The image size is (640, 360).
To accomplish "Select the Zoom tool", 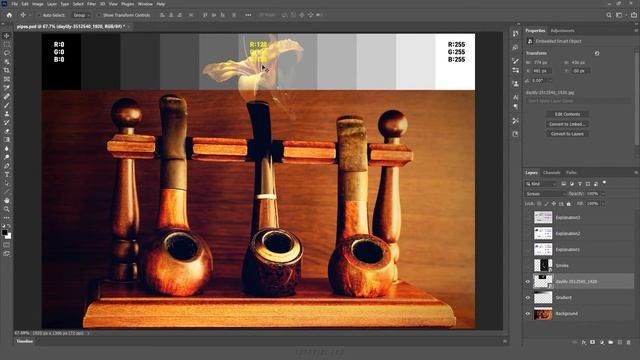I will pos(7,209).
